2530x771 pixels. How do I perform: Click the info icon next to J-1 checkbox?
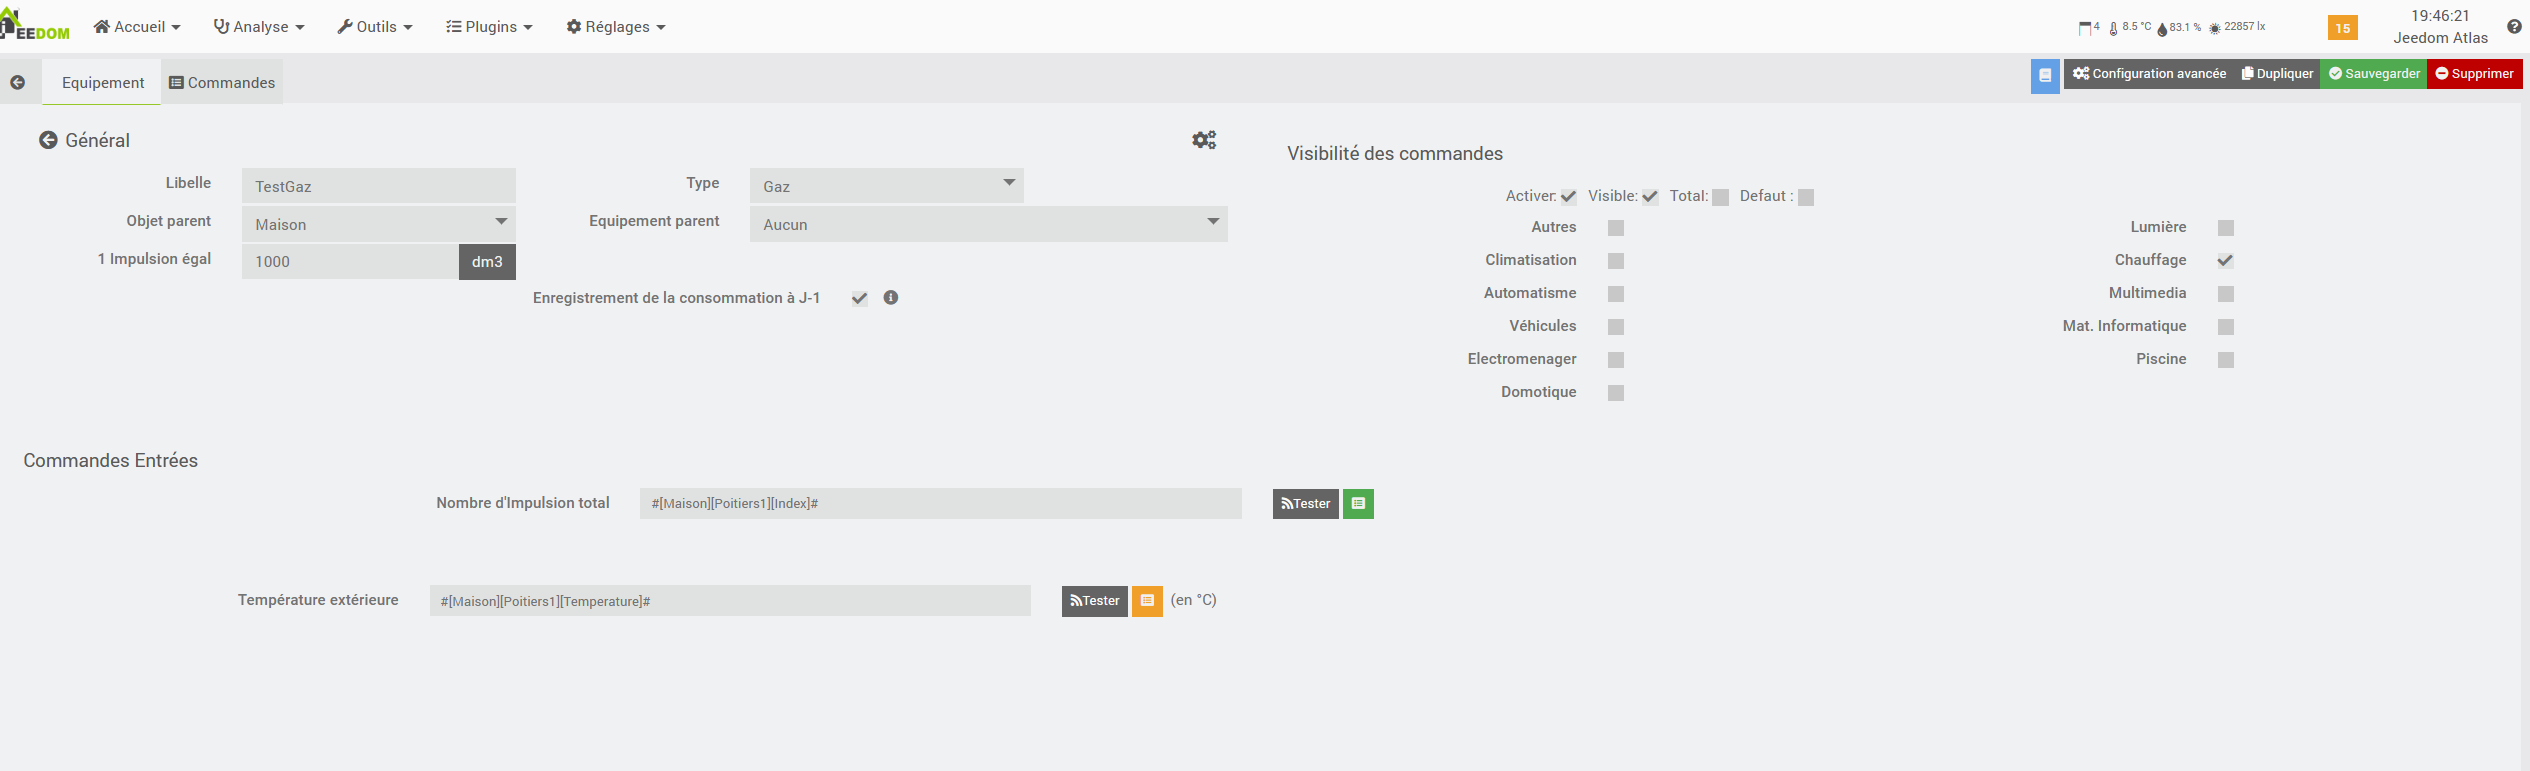pos(891,298)
